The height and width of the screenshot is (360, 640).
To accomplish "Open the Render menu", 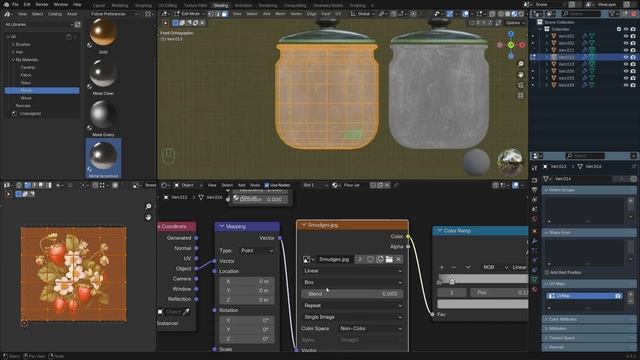I will [x=42, y=4].
